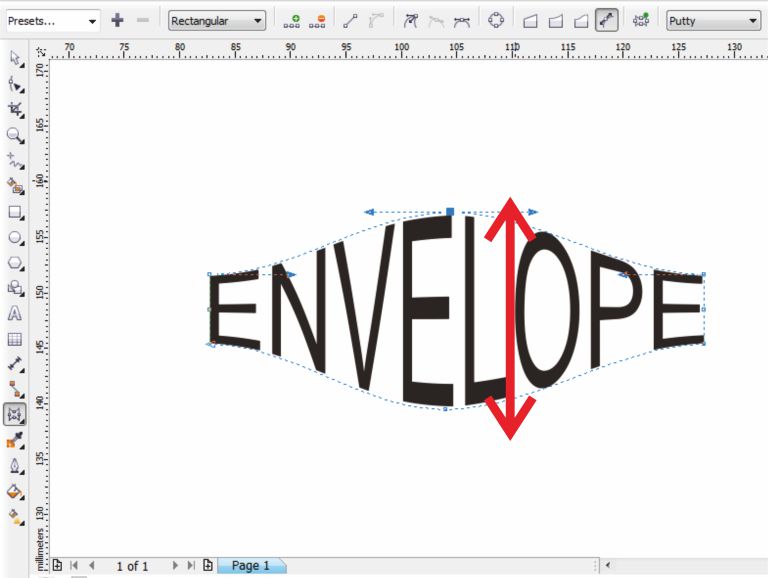
Task: Go to previous page
Action: tap(92, 565)
